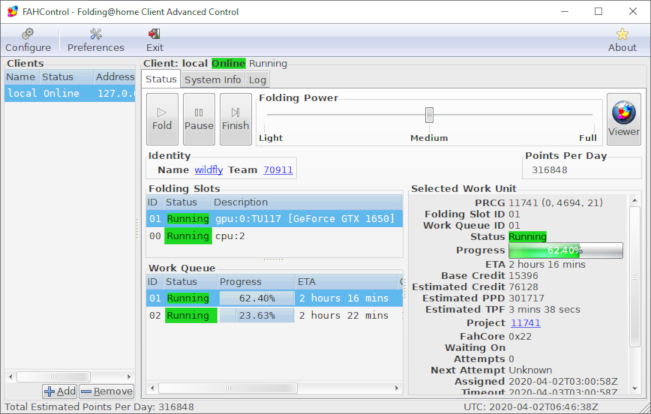The height and width of the screenshot is (414, 651).
Task: Click the FahCore value 0x22
Action: pos(520,336)
